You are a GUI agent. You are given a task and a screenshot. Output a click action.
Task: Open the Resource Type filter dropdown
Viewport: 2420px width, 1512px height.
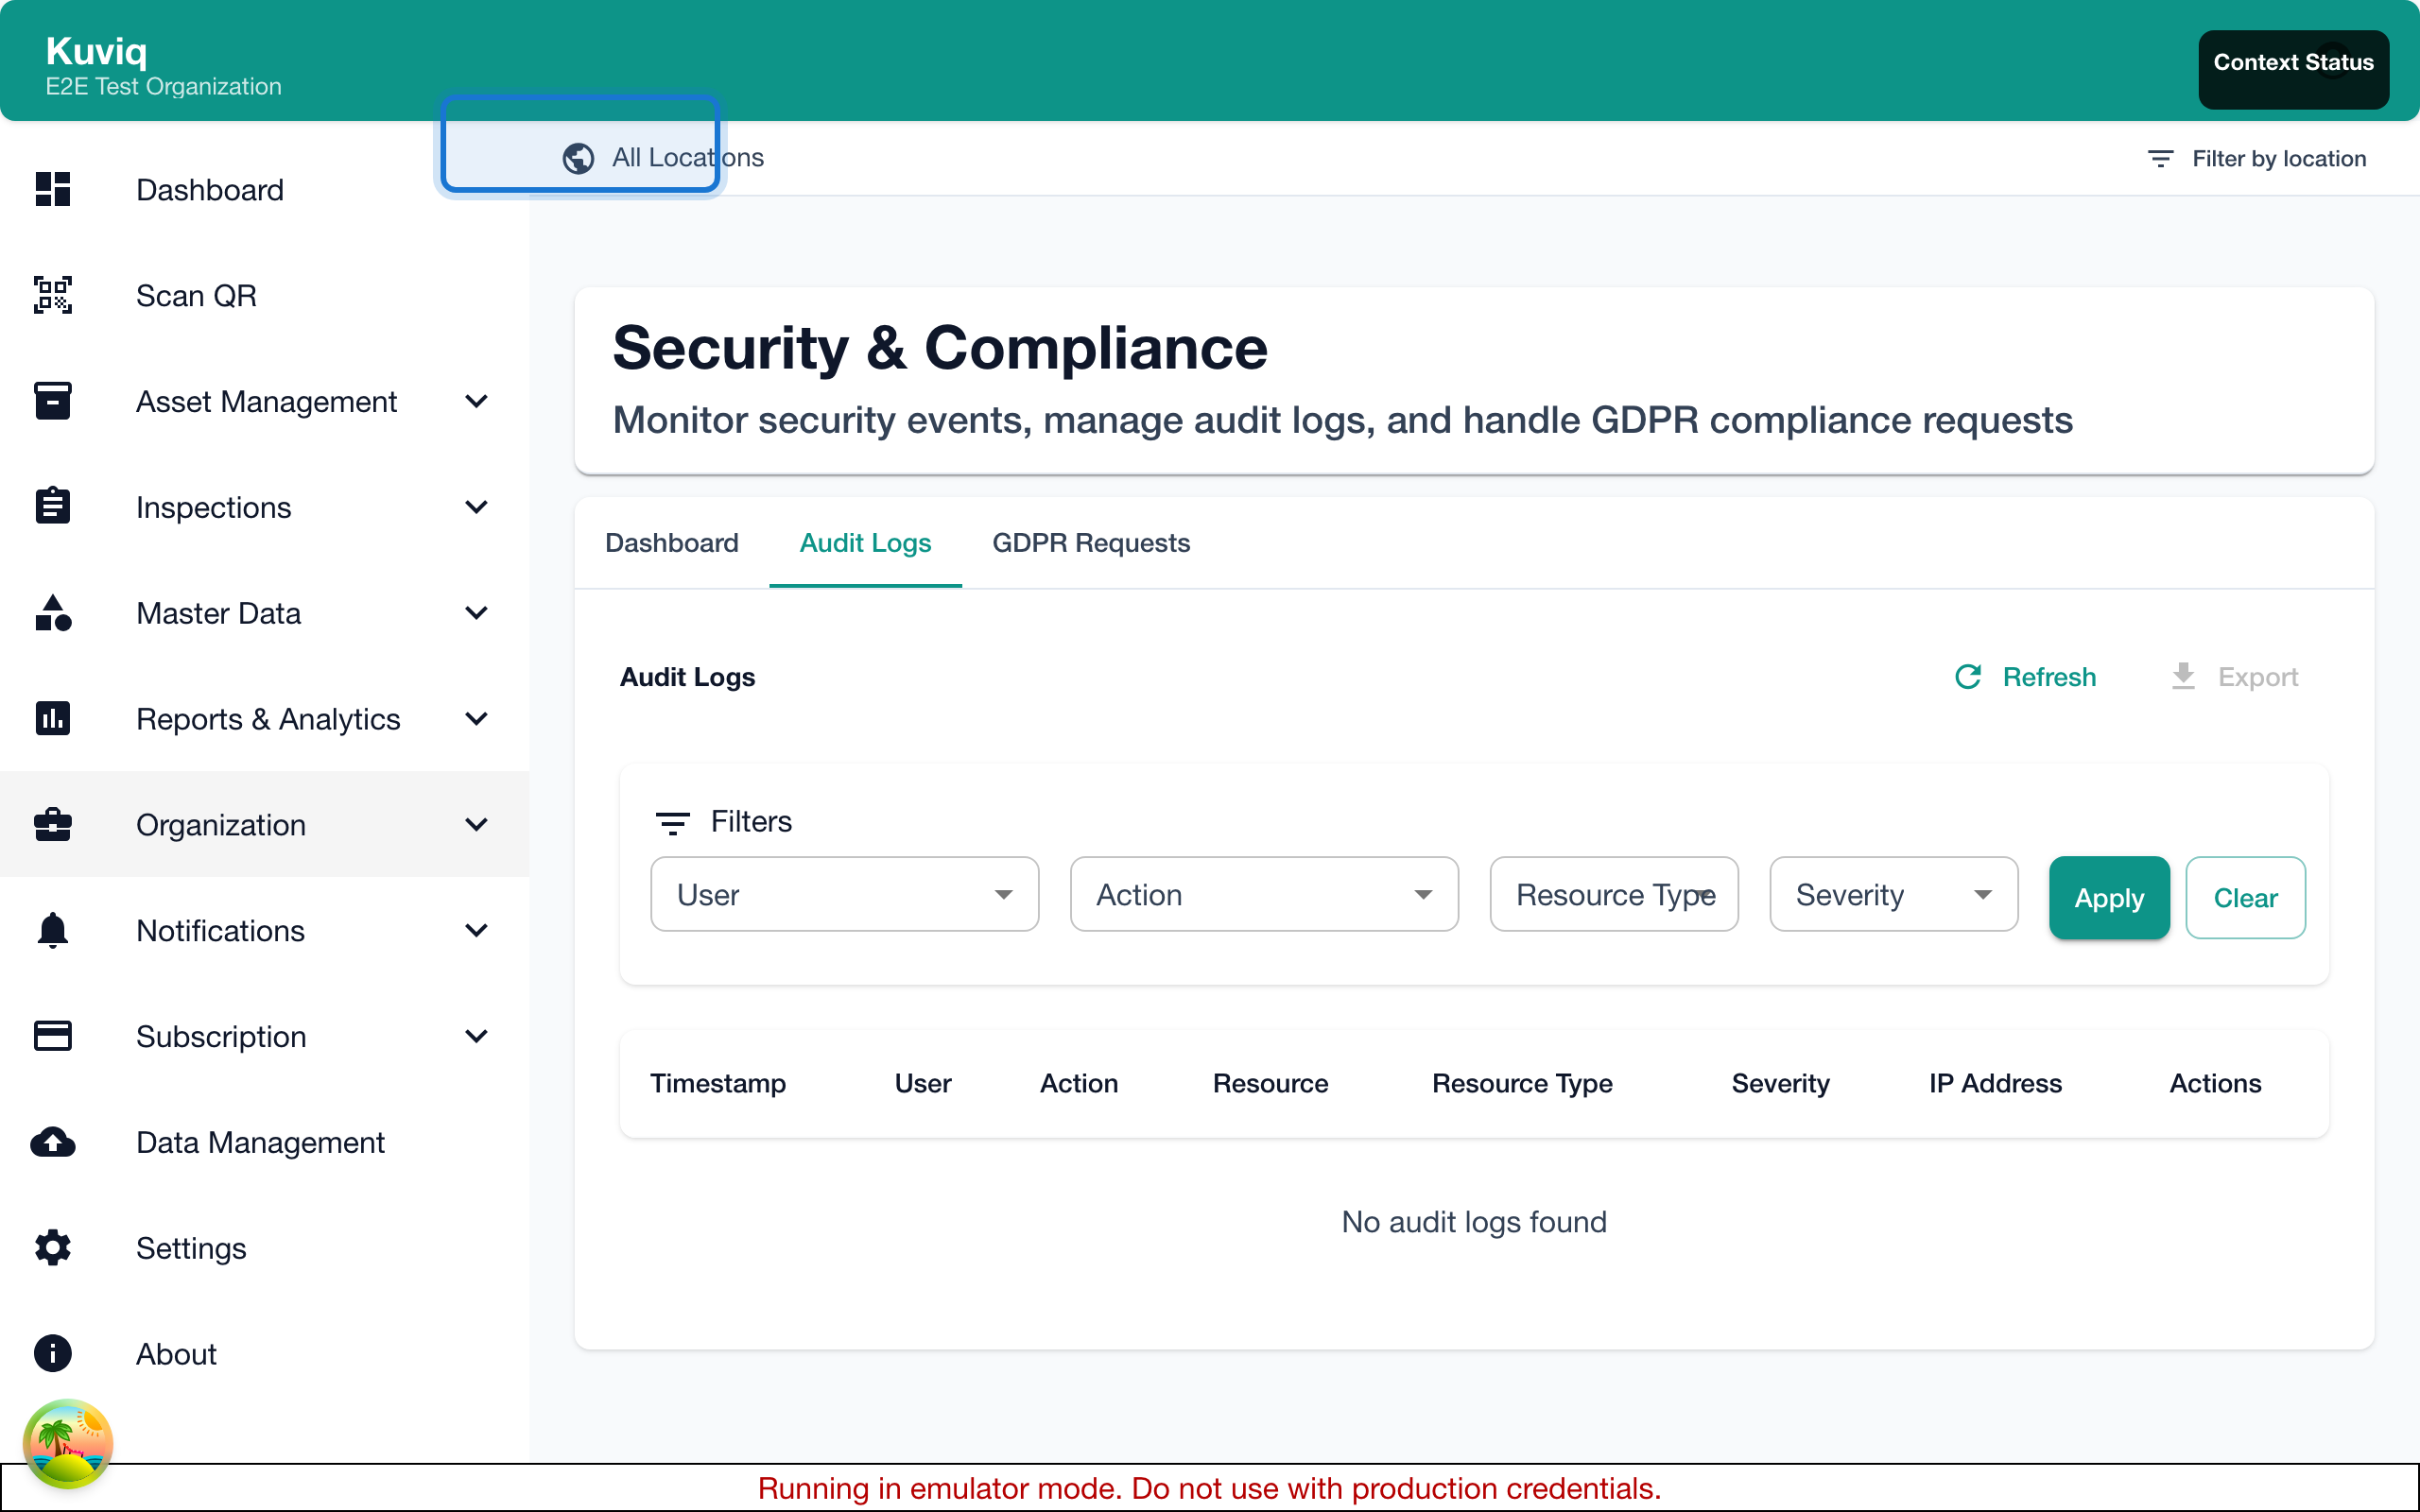point(1614,894)
